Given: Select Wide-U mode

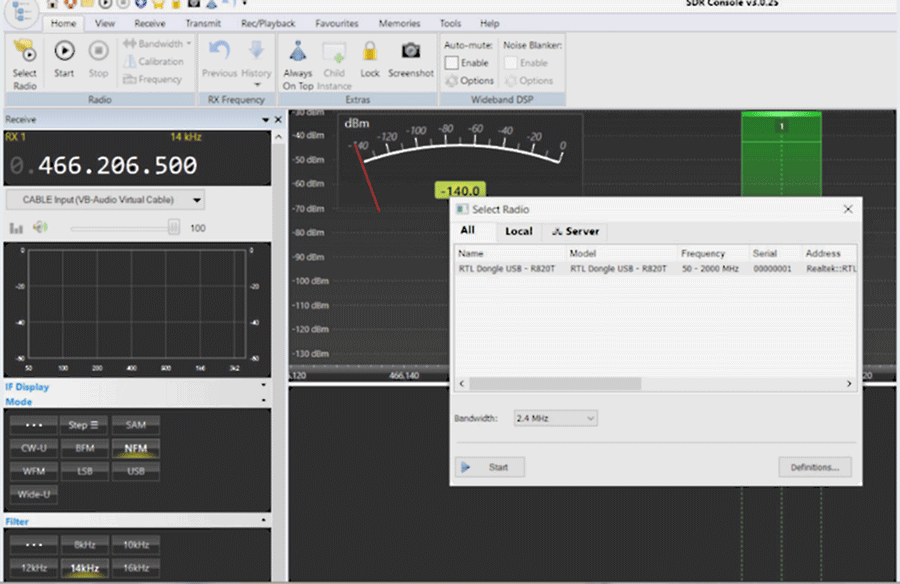Looking at the screenshot, I should click(x=34, y=494).
